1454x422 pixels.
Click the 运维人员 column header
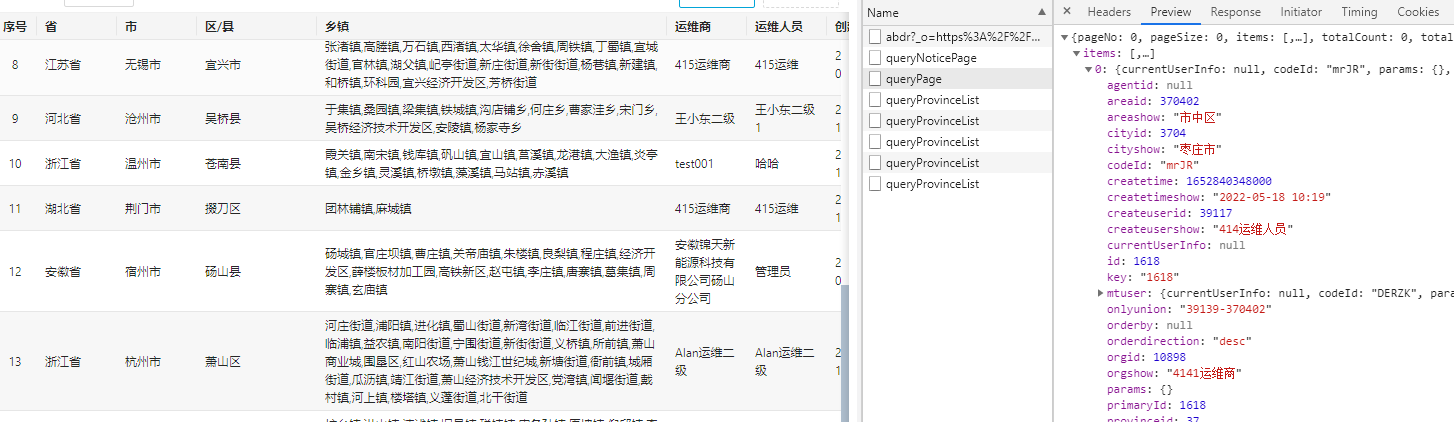pyautogui.click(x=781, y=26)
